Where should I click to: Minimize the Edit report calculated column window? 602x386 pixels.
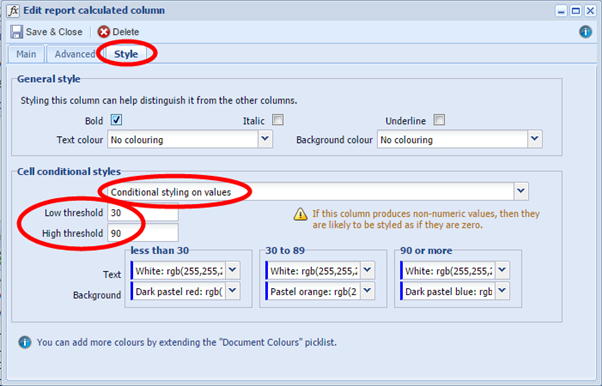(561, 11)
